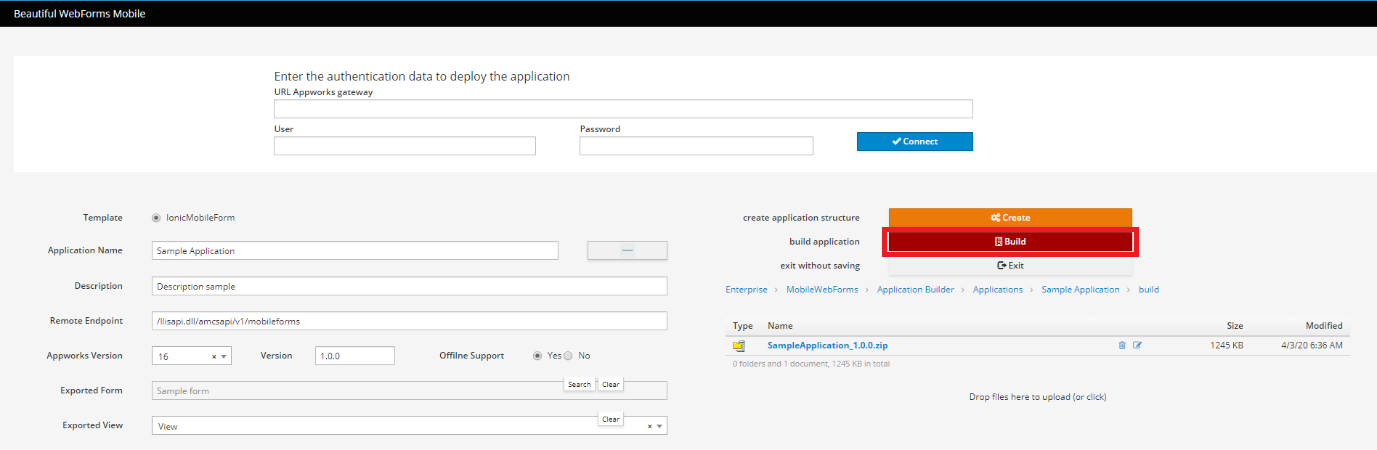Open the Appworks Version dropdown
This screenshot has width=1377, height=450.
225,356
